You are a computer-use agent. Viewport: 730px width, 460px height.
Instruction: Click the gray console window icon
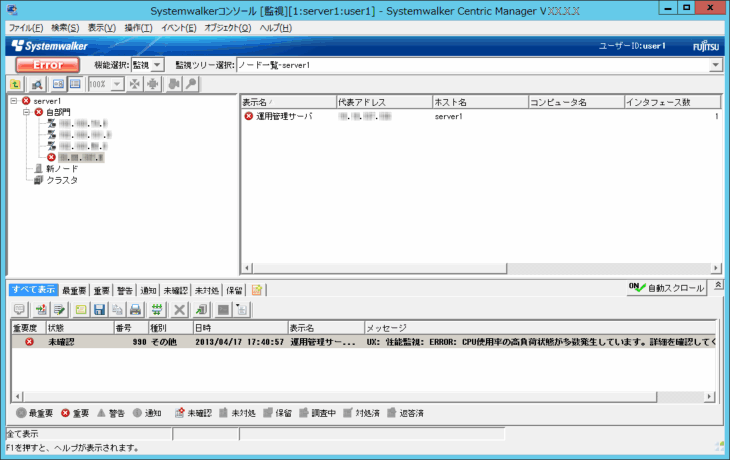[223, 310]
